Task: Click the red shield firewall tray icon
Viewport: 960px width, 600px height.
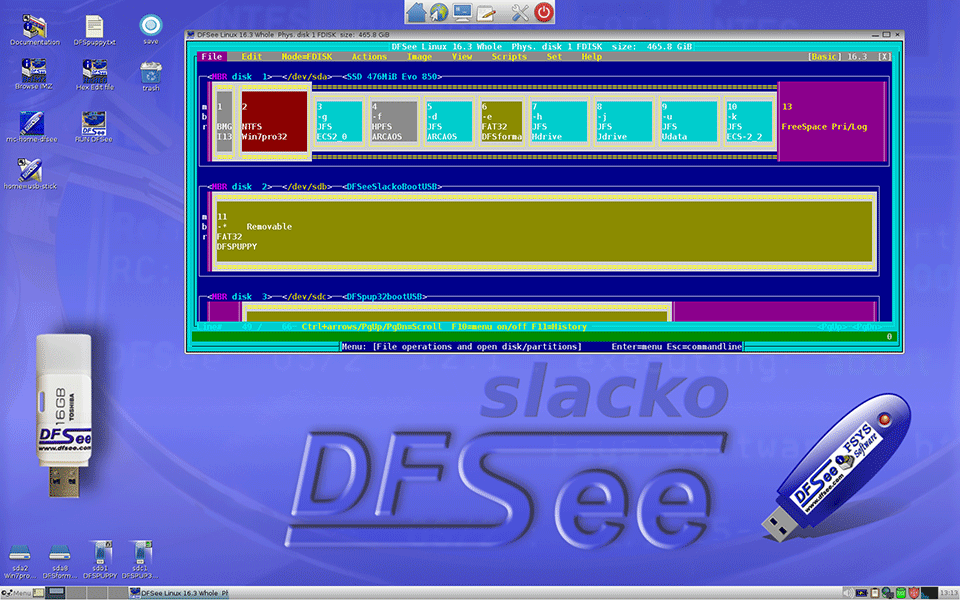Action: (913, 593)
